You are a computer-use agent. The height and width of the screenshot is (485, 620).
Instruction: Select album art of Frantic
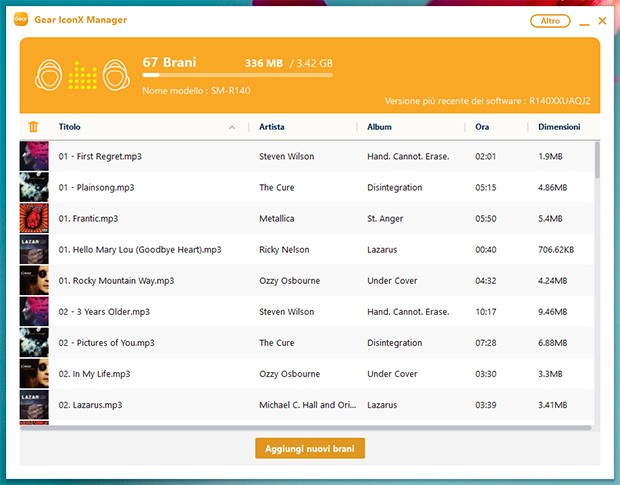coord(34,218)
